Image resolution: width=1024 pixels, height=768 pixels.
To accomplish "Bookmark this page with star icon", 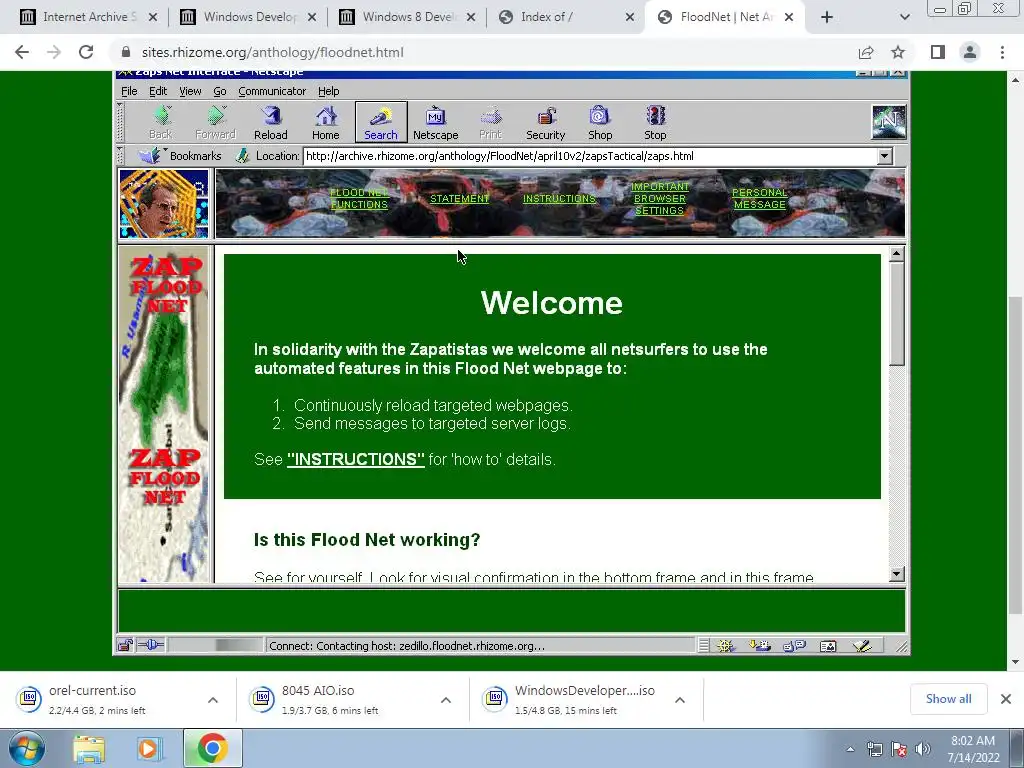I will 898,52.
